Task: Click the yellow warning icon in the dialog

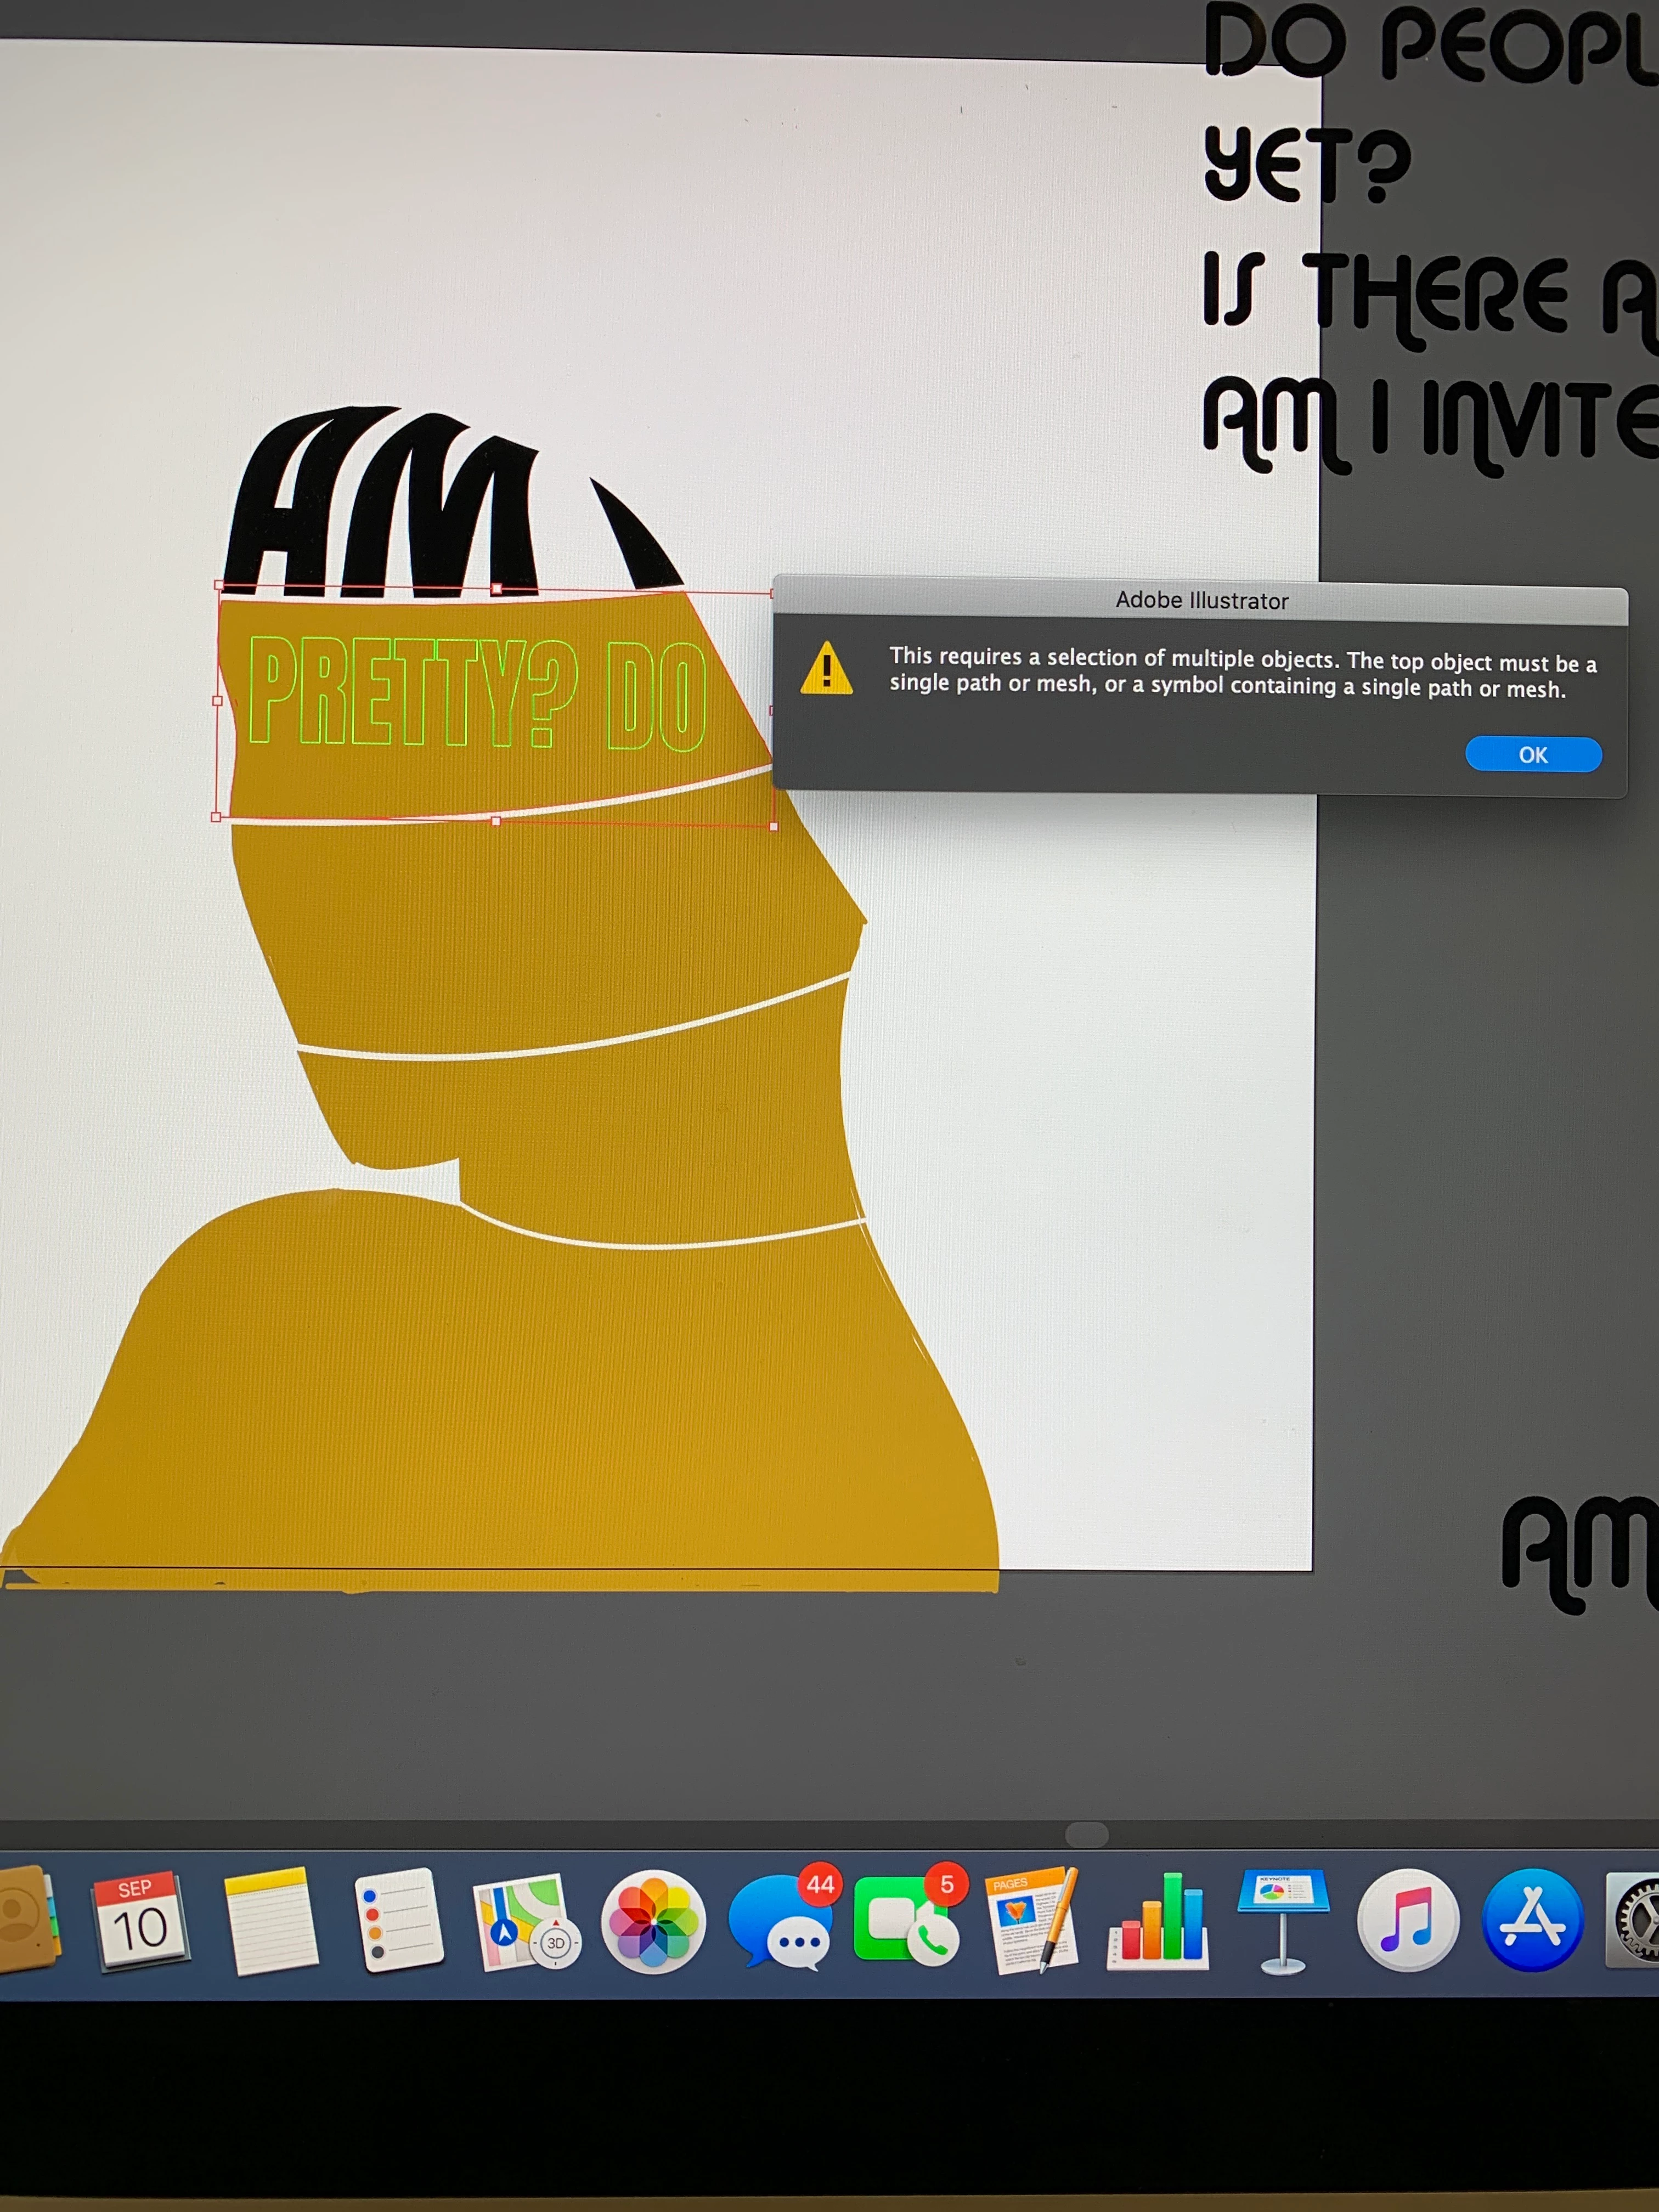Action: coord(826,668)
